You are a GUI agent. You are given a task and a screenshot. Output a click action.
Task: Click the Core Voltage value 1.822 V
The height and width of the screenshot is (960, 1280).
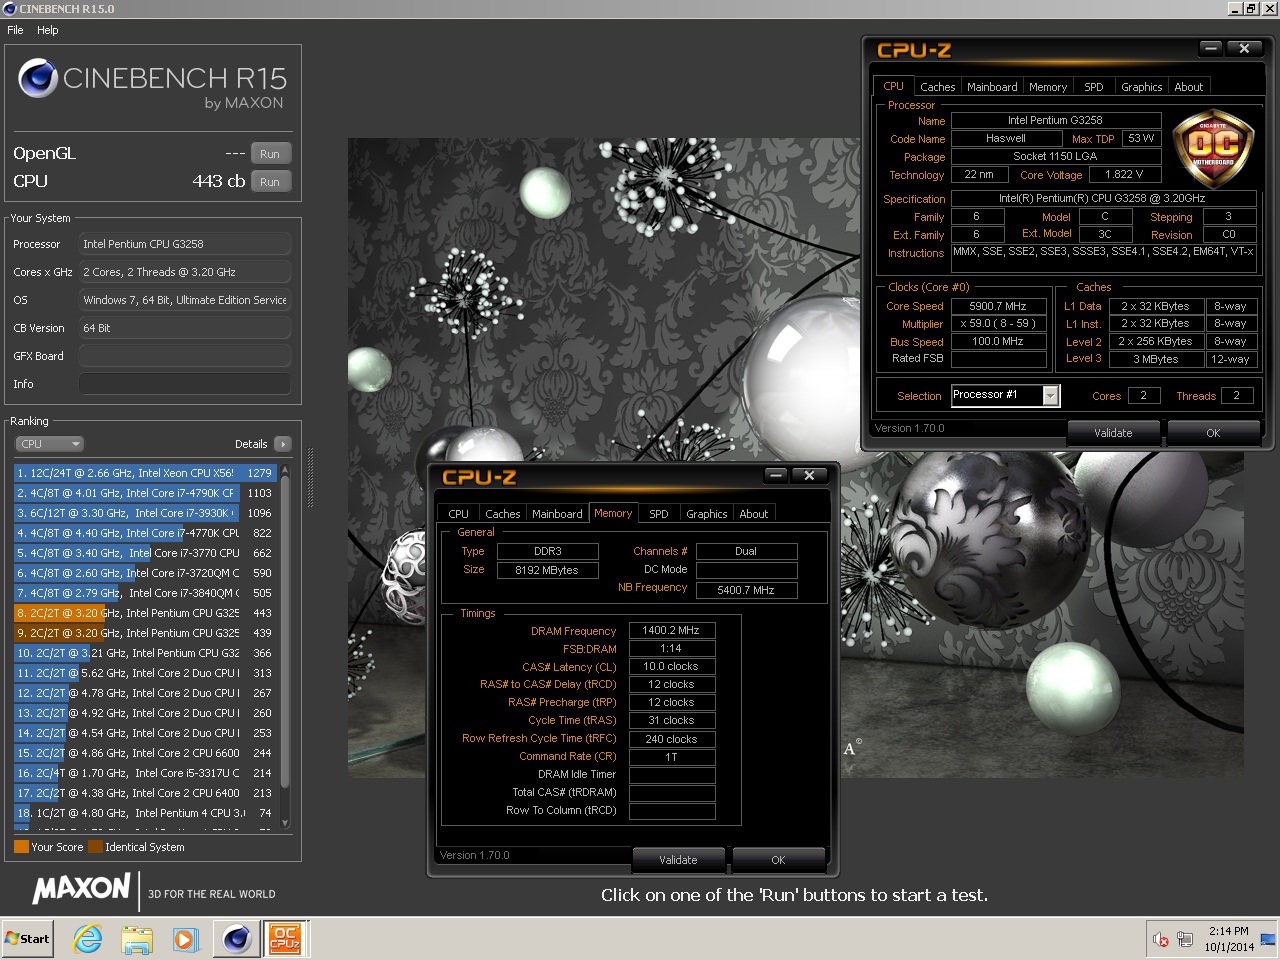1124,174
